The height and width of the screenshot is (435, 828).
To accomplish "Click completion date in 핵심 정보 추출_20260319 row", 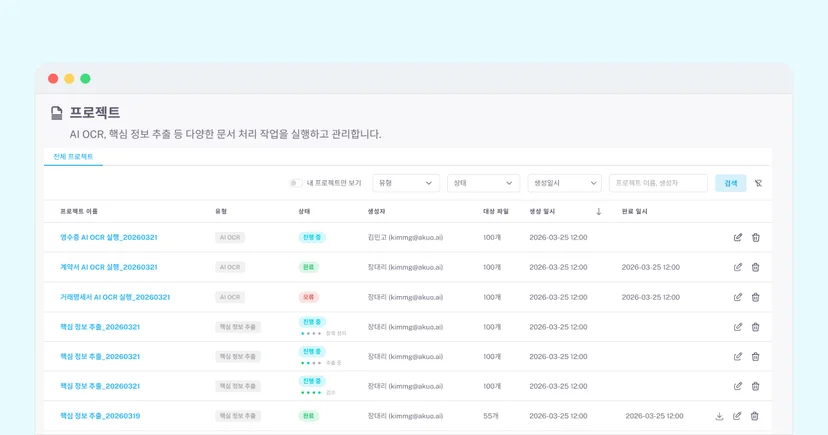I will [x=654, y=416].
